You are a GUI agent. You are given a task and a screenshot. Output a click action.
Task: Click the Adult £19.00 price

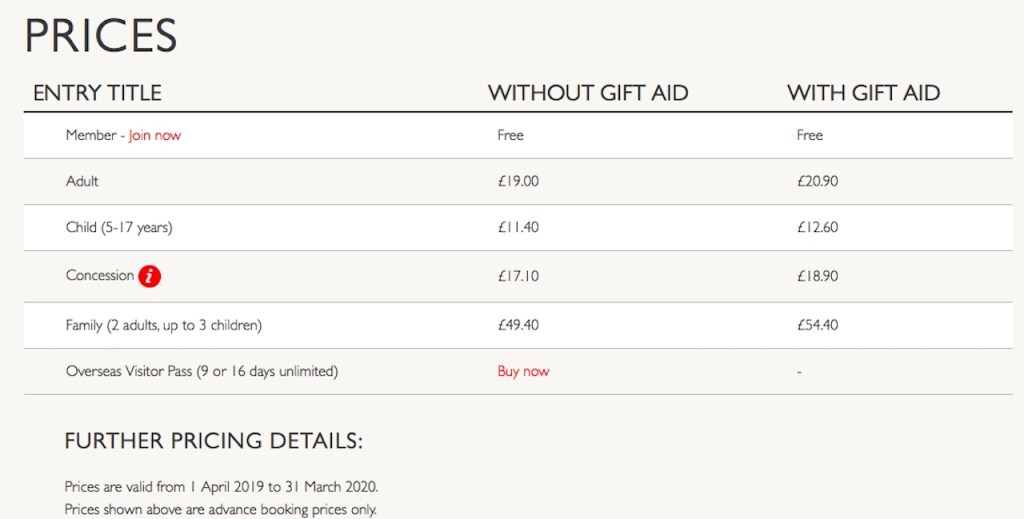point(518,181)
